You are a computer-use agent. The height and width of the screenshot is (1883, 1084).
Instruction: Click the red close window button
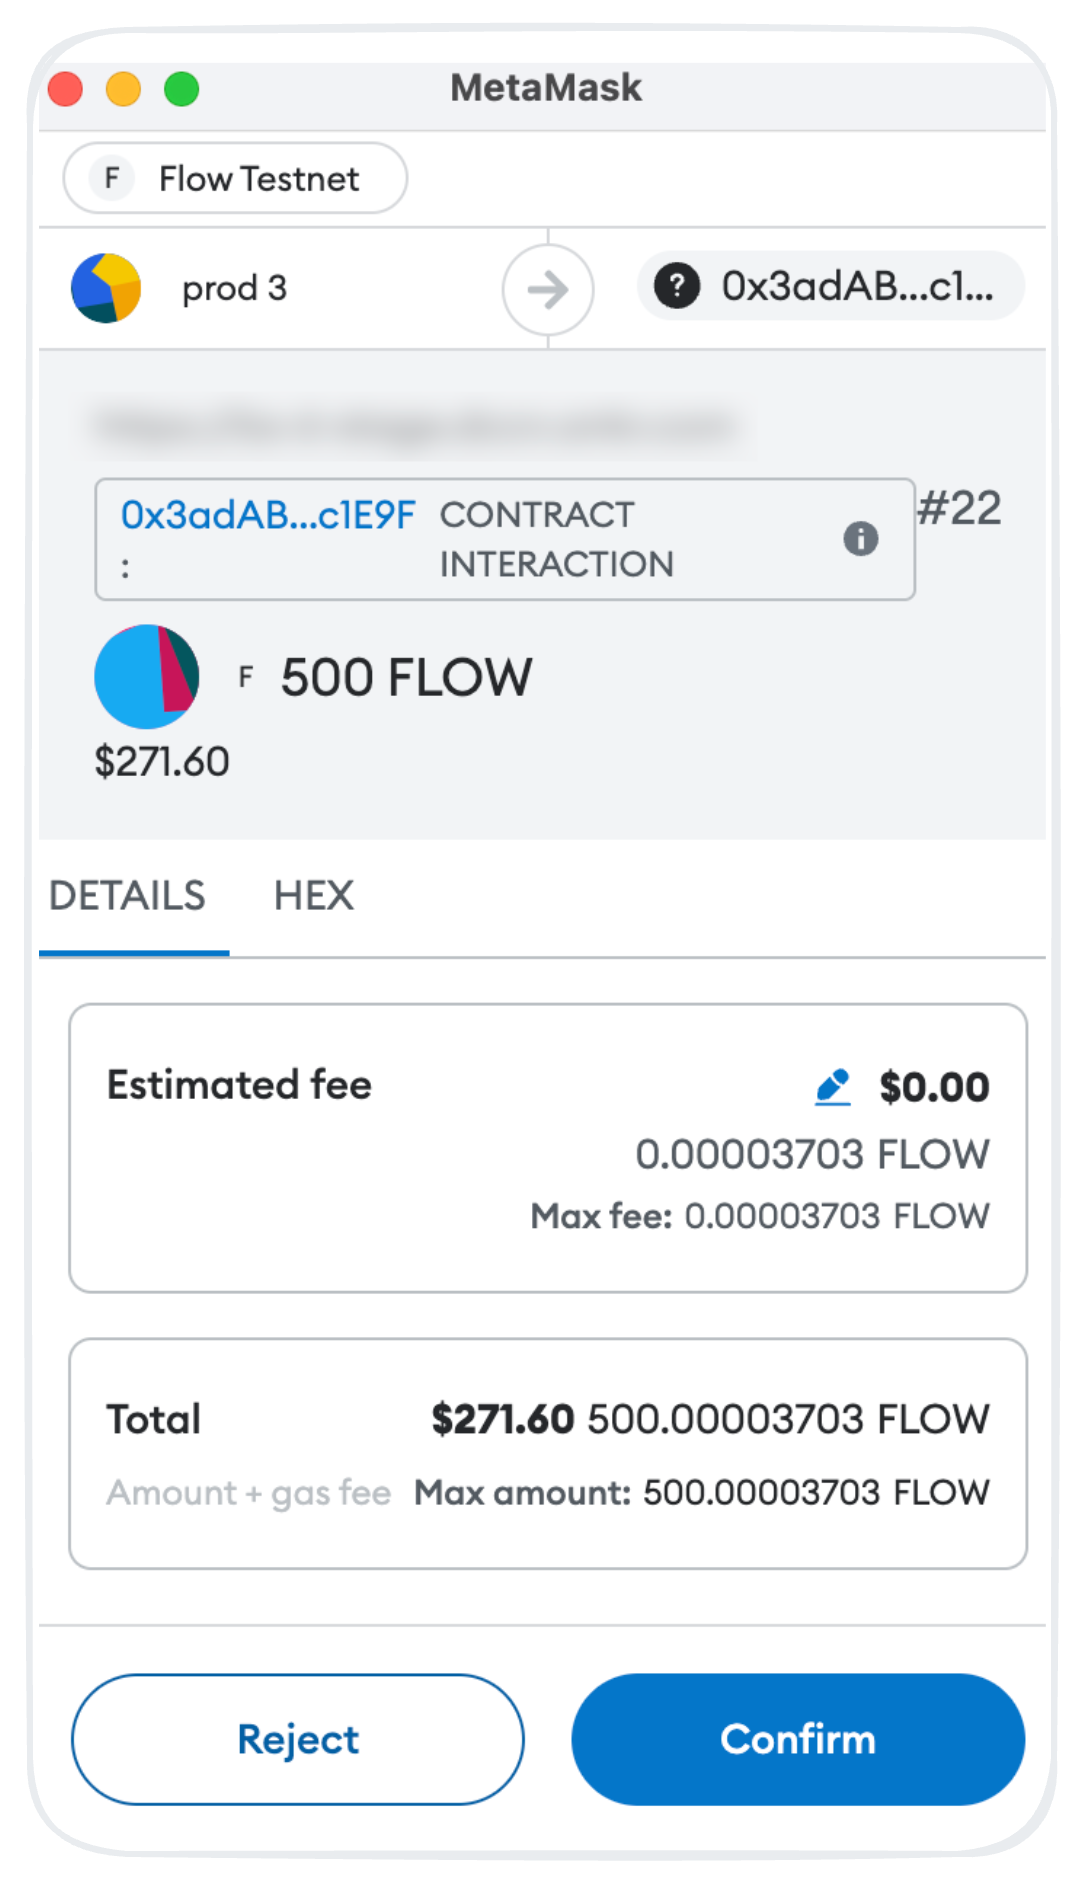[65, 89]
